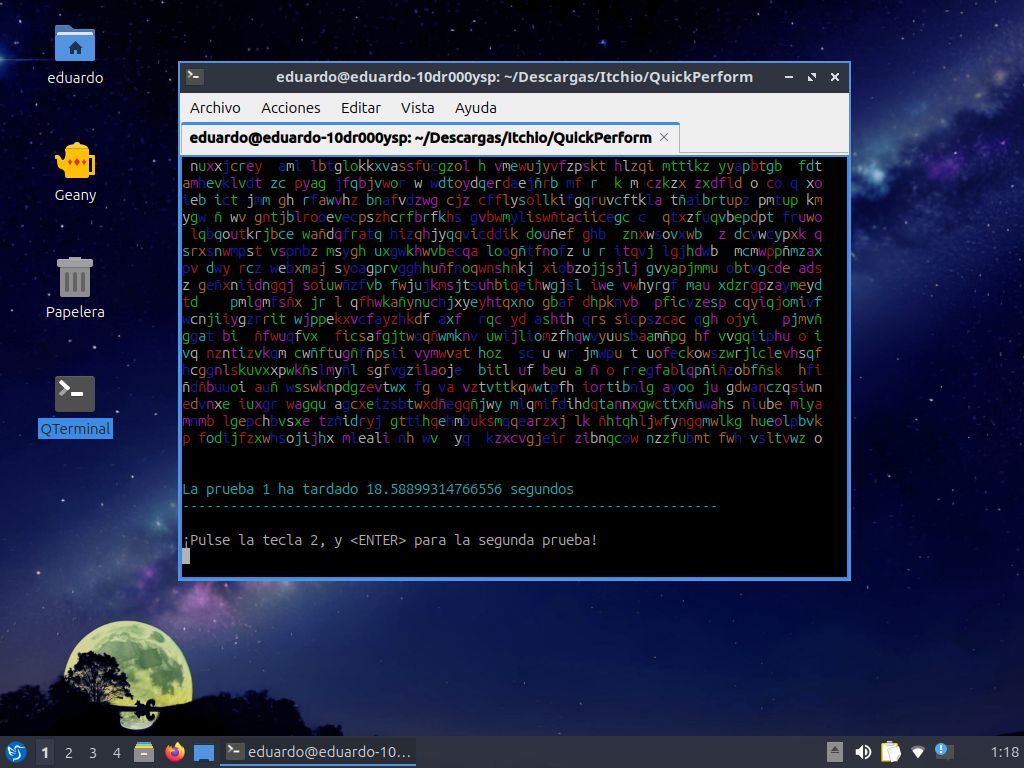Open the removable media eject tray icon

click(x=835, y=752)
